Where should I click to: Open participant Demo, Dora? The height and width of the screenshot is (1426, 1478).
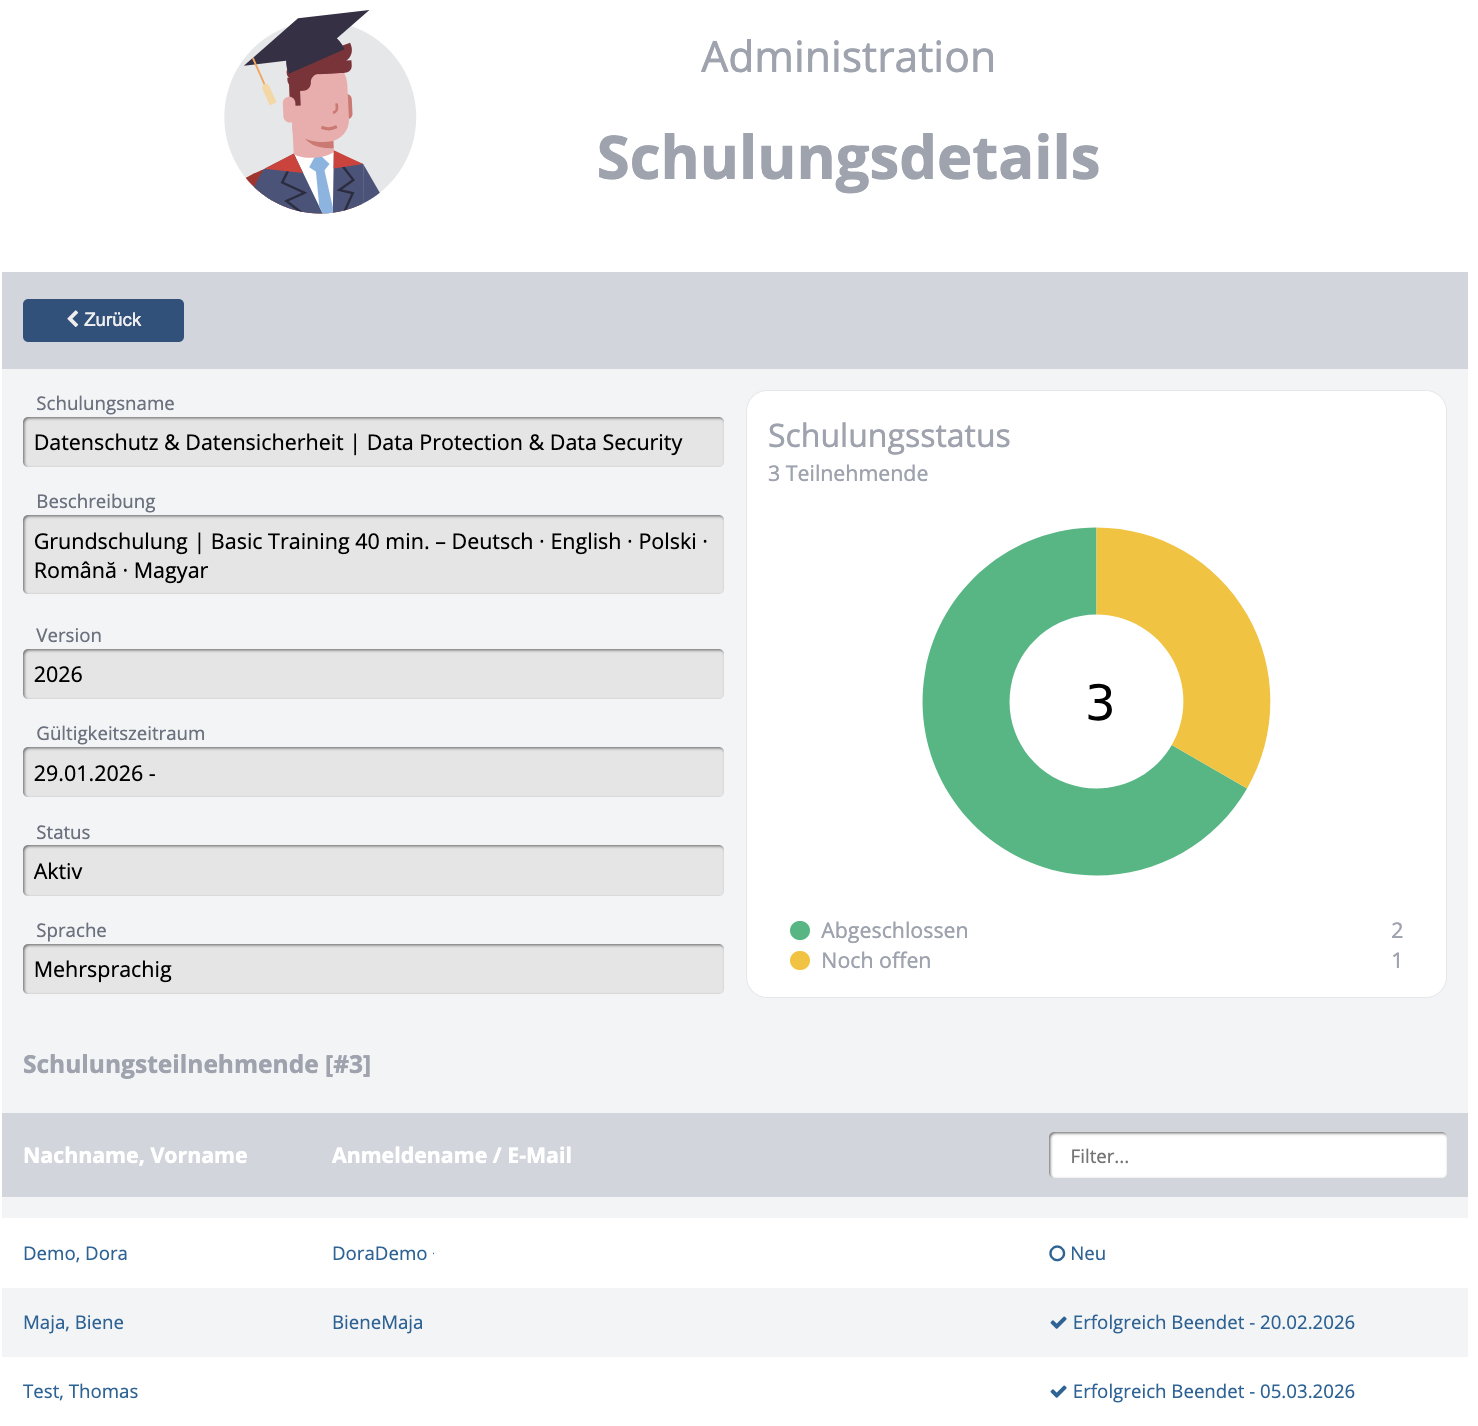[x=75, y=1254]
